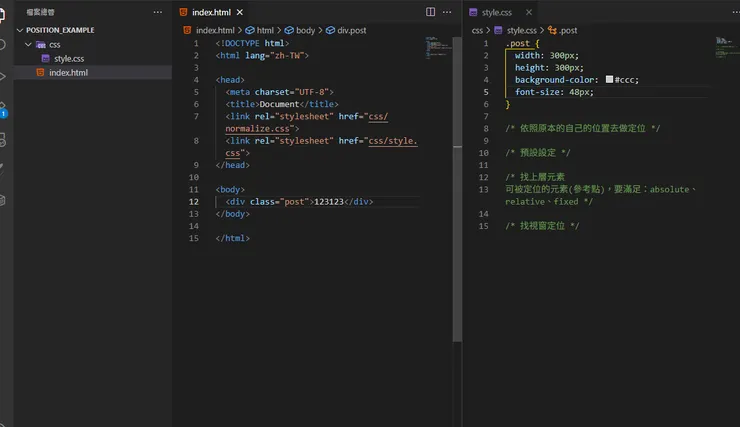Image resolution: width=740 pixels, height=427 pixels.
Task: Select style.css file in the file tree
Action: tap(68, 59)
